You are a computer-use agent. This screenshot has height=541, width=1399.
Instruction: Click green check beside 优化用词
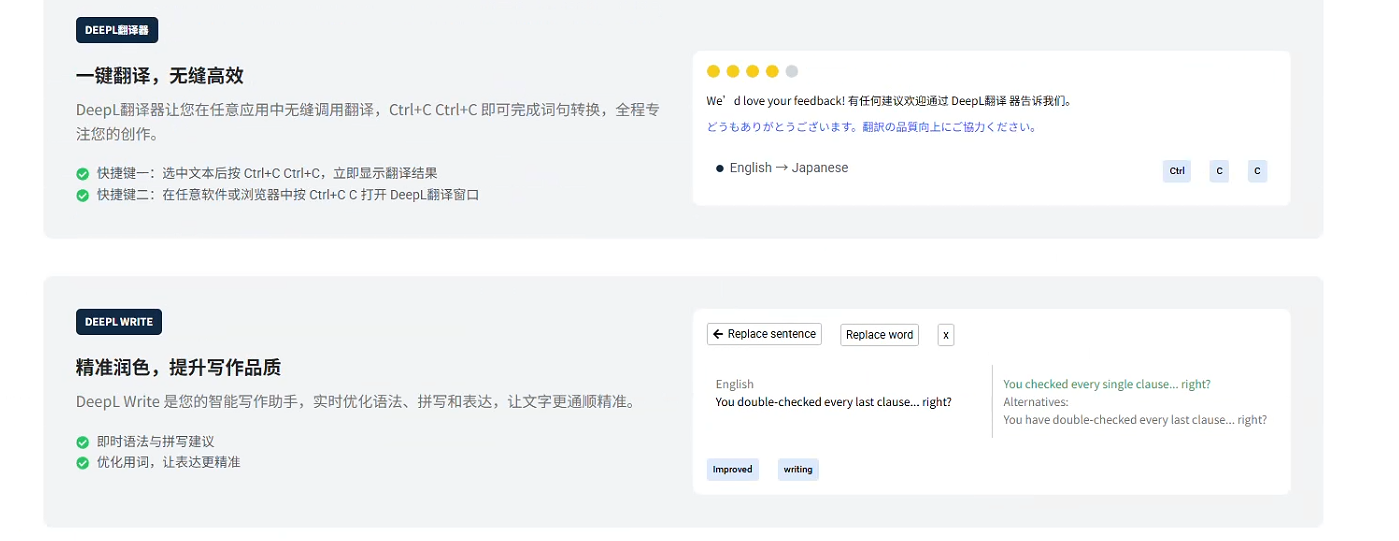tap(83, 463)
